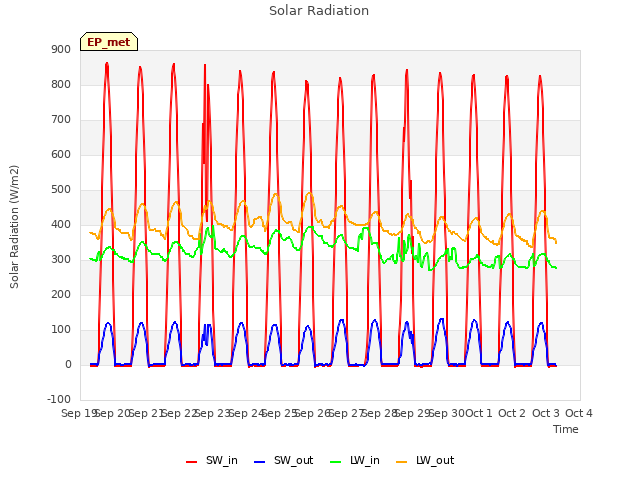Click the LW_in legend label
Image resolution: width=640 pixels, height=480 pixels.
365,460
